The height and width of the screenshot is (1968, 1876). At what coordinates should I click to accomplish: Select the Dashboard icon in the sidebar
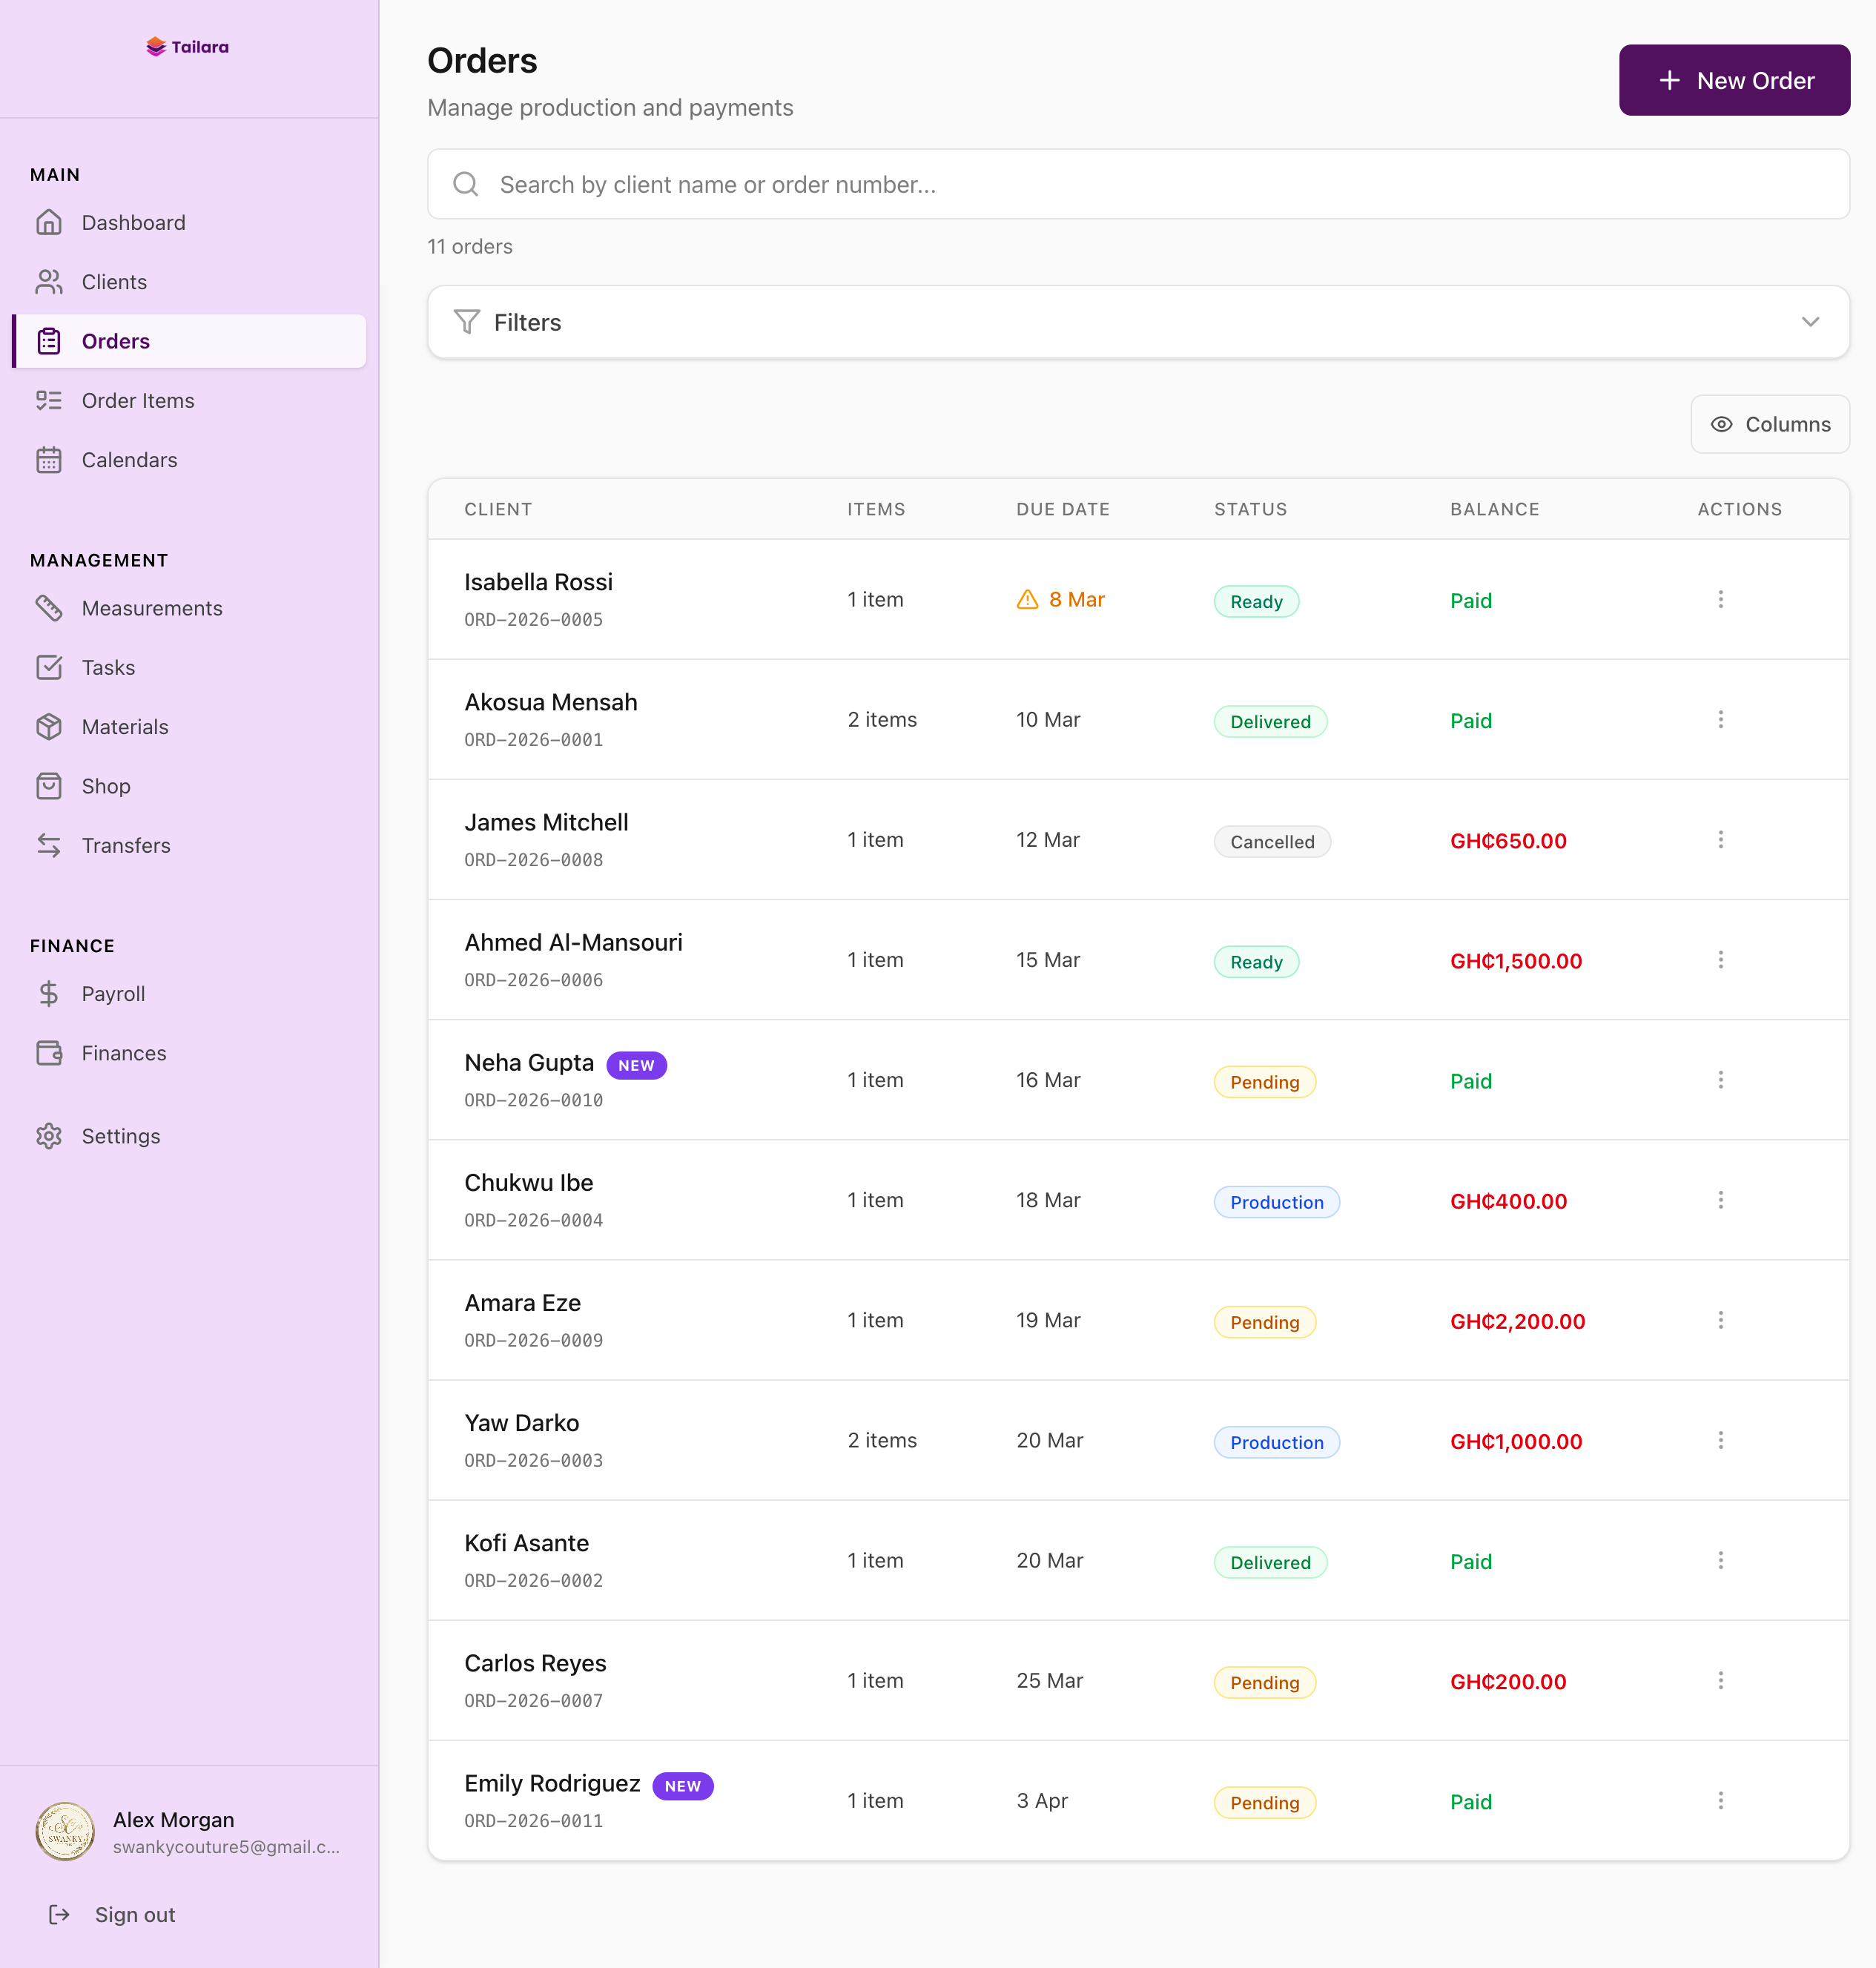(x=50, y=222)
